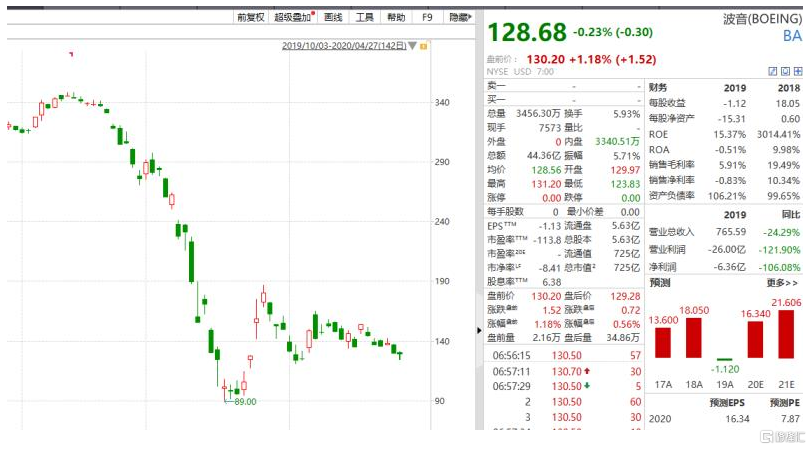
Task: Click the middle square icon above 财务 table
Action: pos(785,72)
